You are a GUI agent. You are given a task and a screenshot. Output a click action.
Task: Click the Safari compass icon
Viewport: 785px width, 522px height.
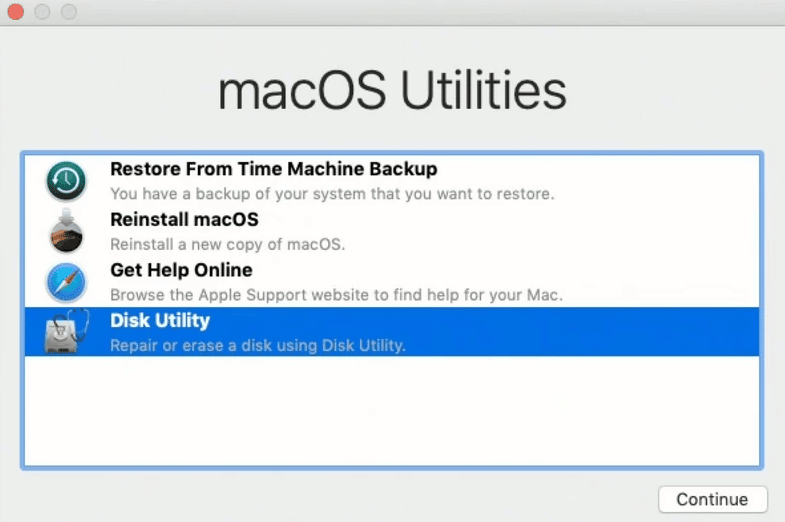[66, 282]
